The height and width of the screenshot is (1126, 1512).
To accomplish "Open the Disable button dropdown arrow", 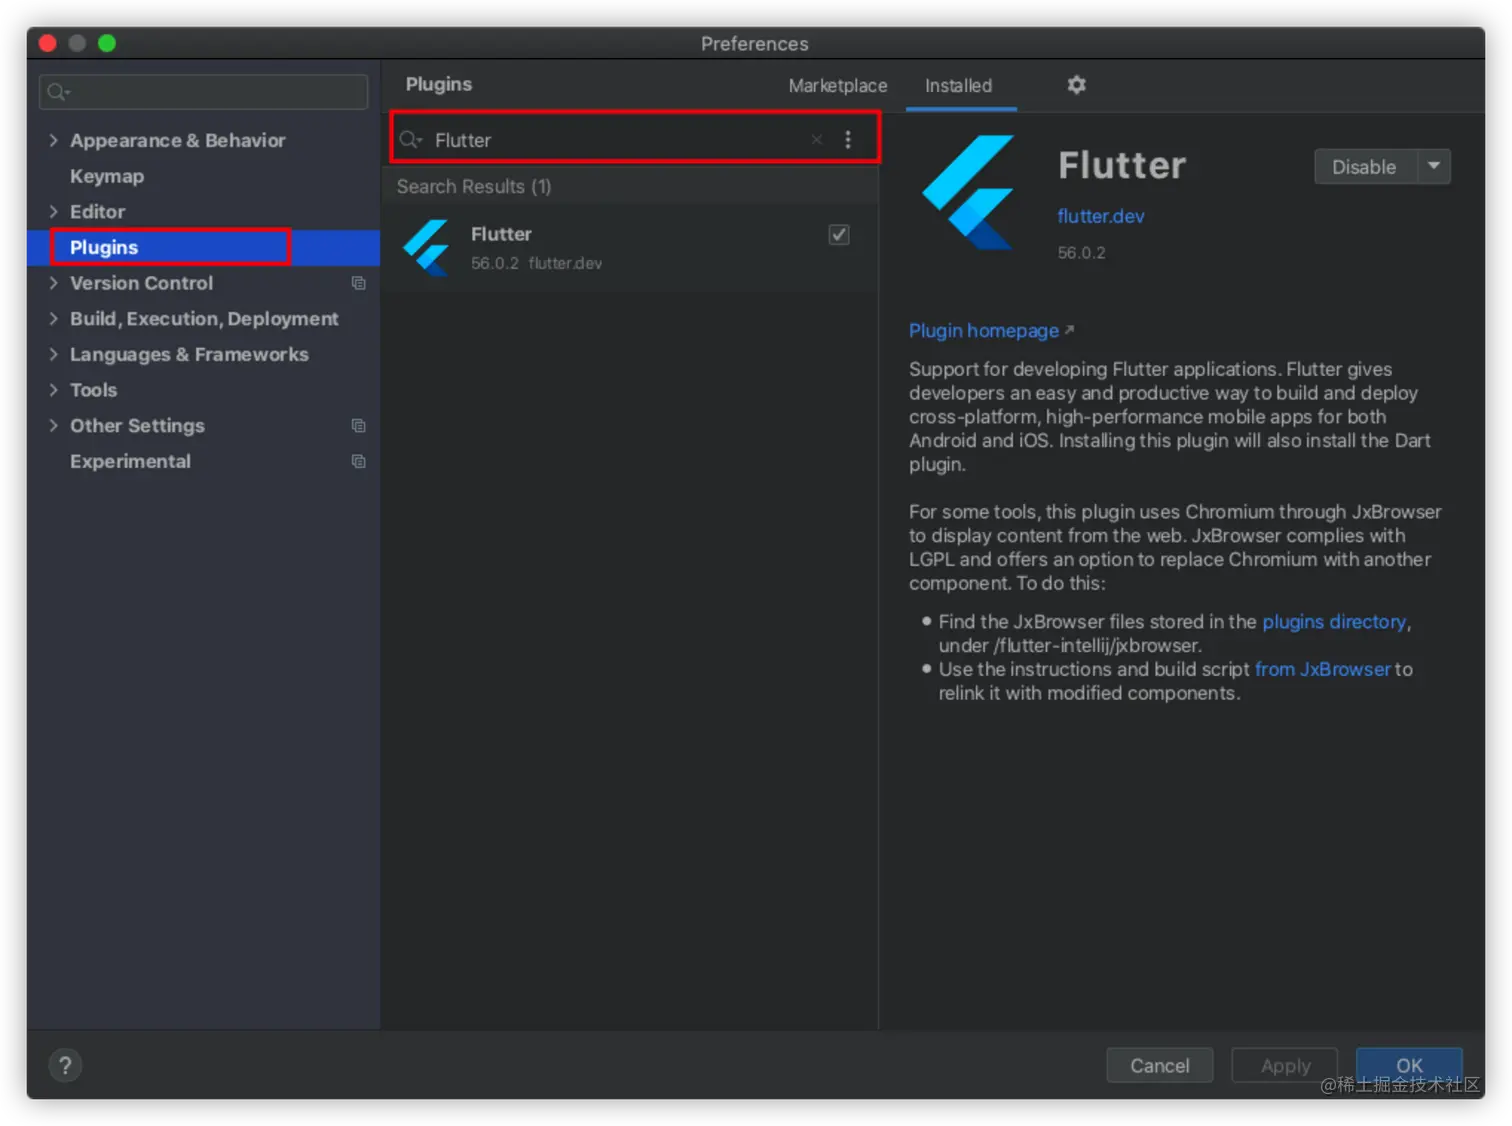I will (1434, 167).
